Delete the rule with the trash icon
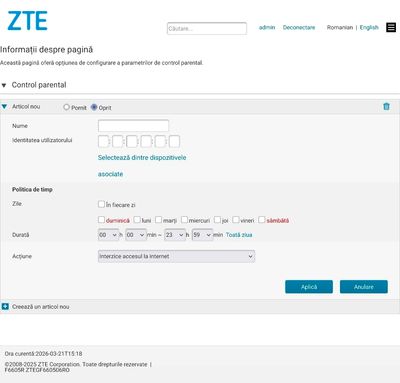 click(x=386, y=107)
